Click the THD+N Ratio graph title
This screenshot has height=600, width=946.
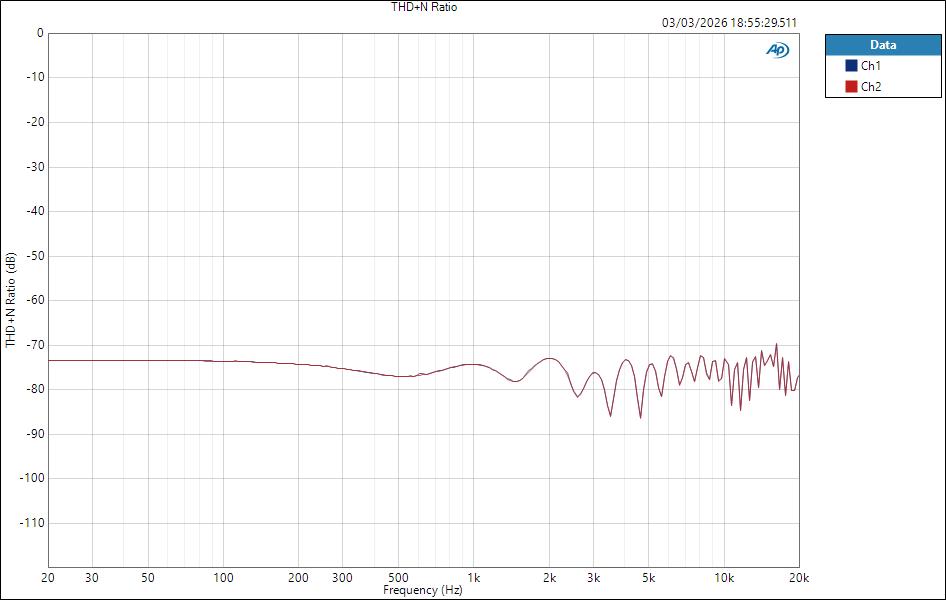[x=424, y=7]
